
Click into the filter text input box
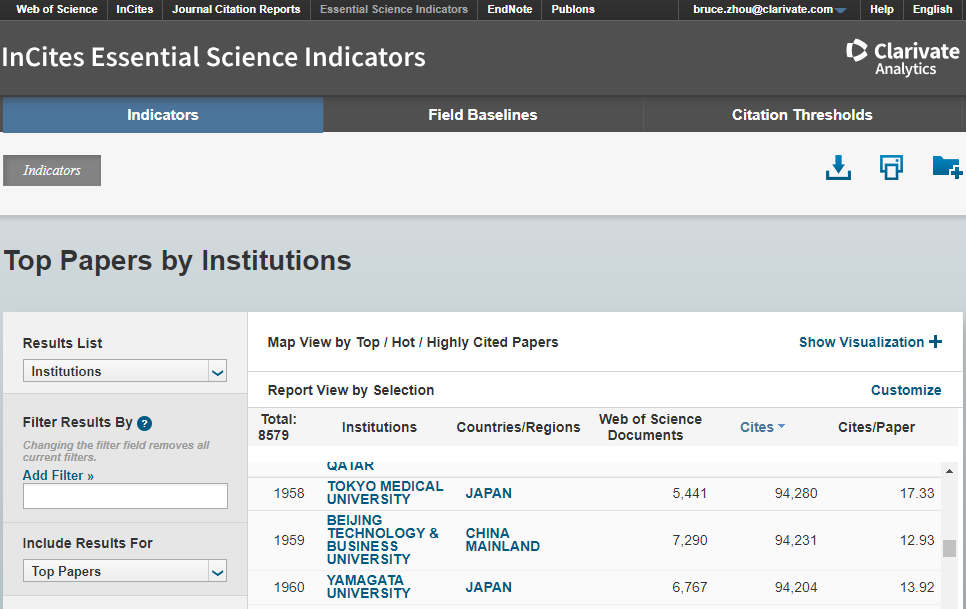tap(125, 496)
